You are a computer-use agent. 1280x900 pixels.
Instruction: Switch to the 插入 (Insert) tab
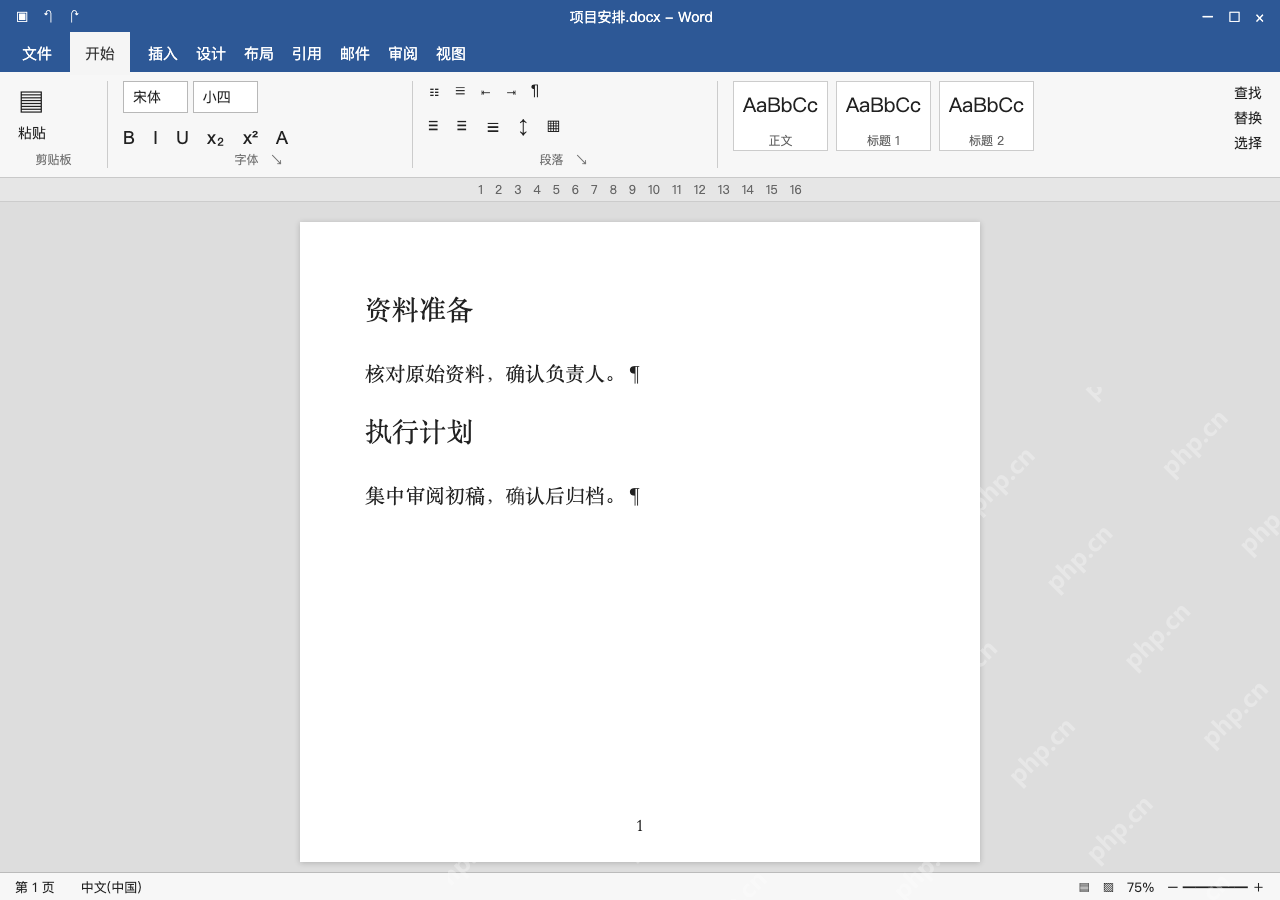[163, 54]
